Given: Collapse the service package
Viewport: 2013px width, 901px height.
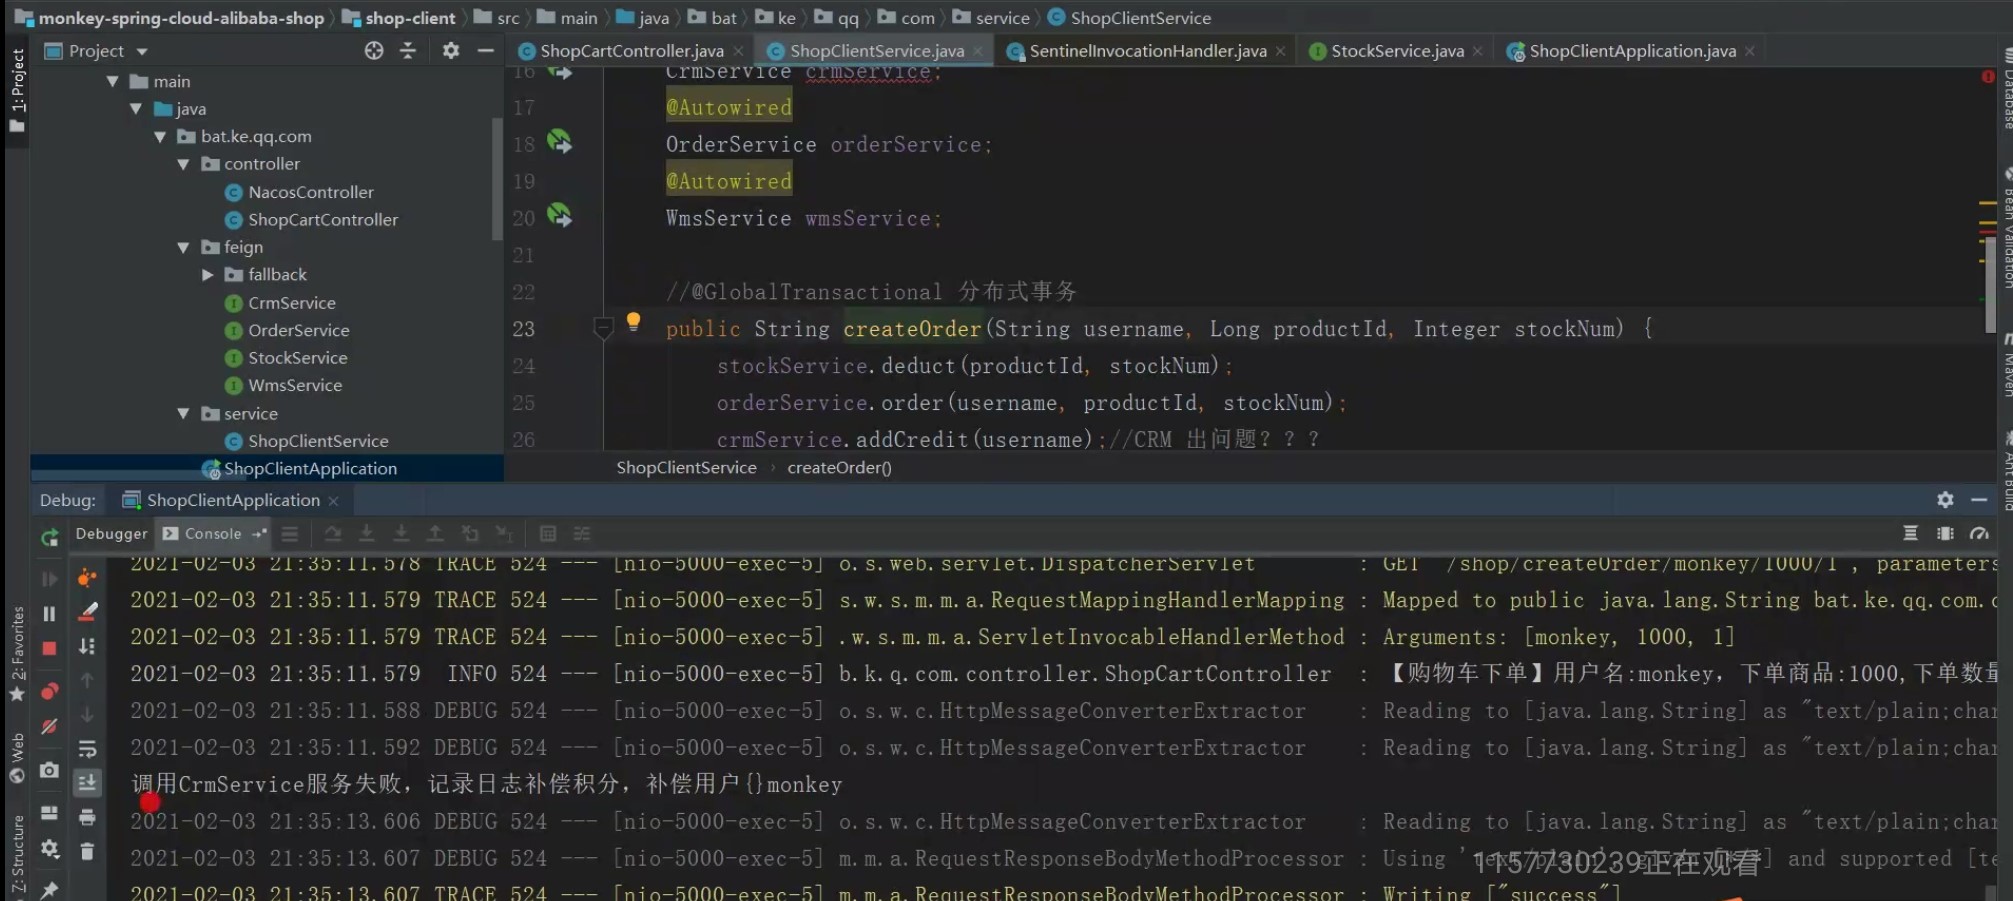Looking at the screenshot, I should pos(184,413).
